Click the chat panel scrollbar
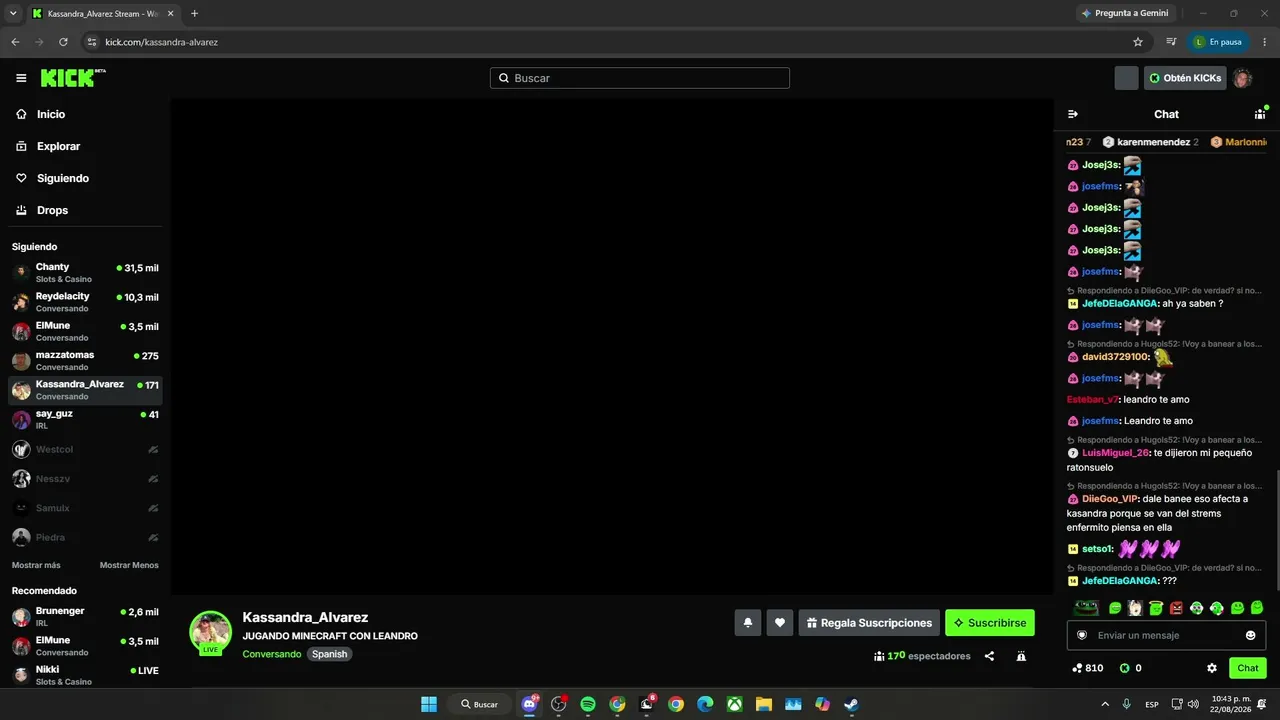The image size is (1280, 720). click(1276, 530)
